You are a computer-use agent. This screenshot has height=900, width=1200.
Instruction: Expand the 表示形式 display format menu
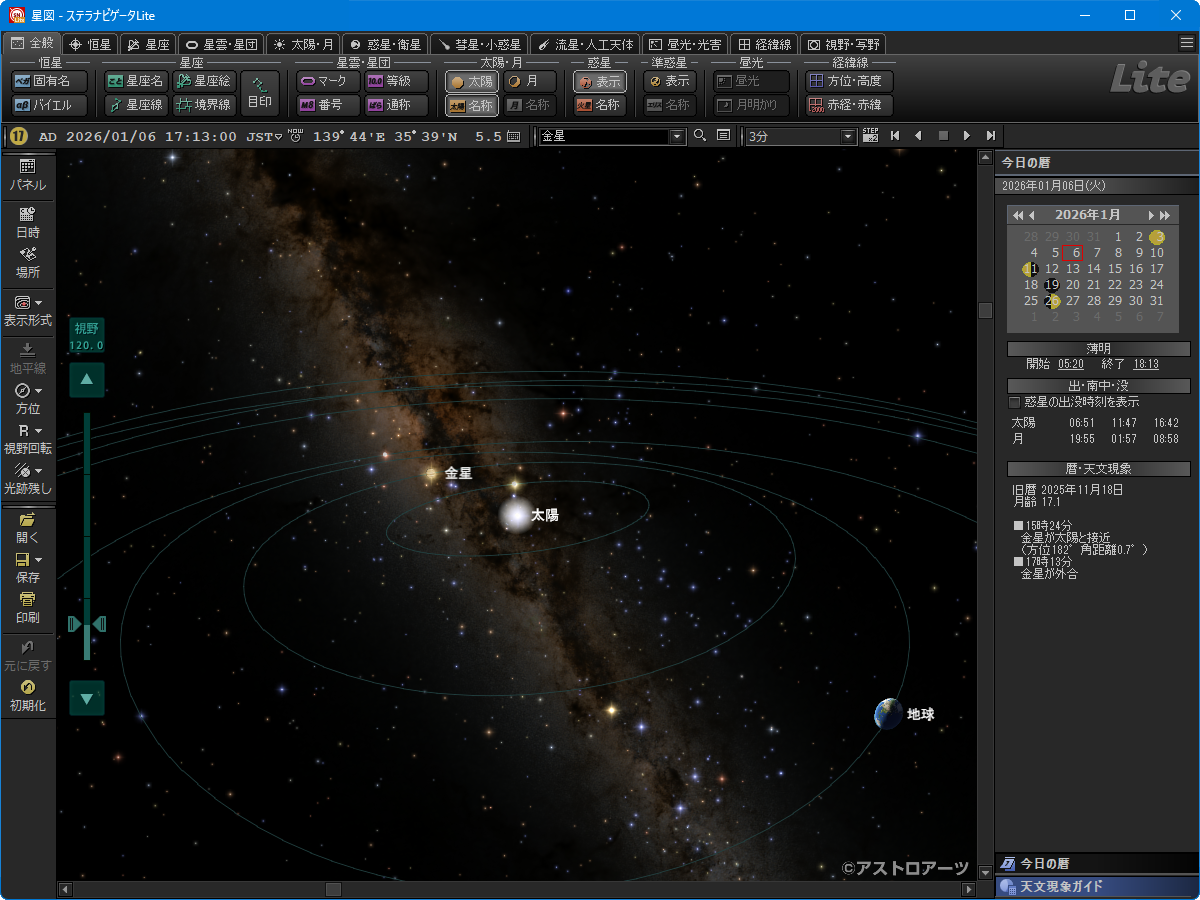click(27, 310)
